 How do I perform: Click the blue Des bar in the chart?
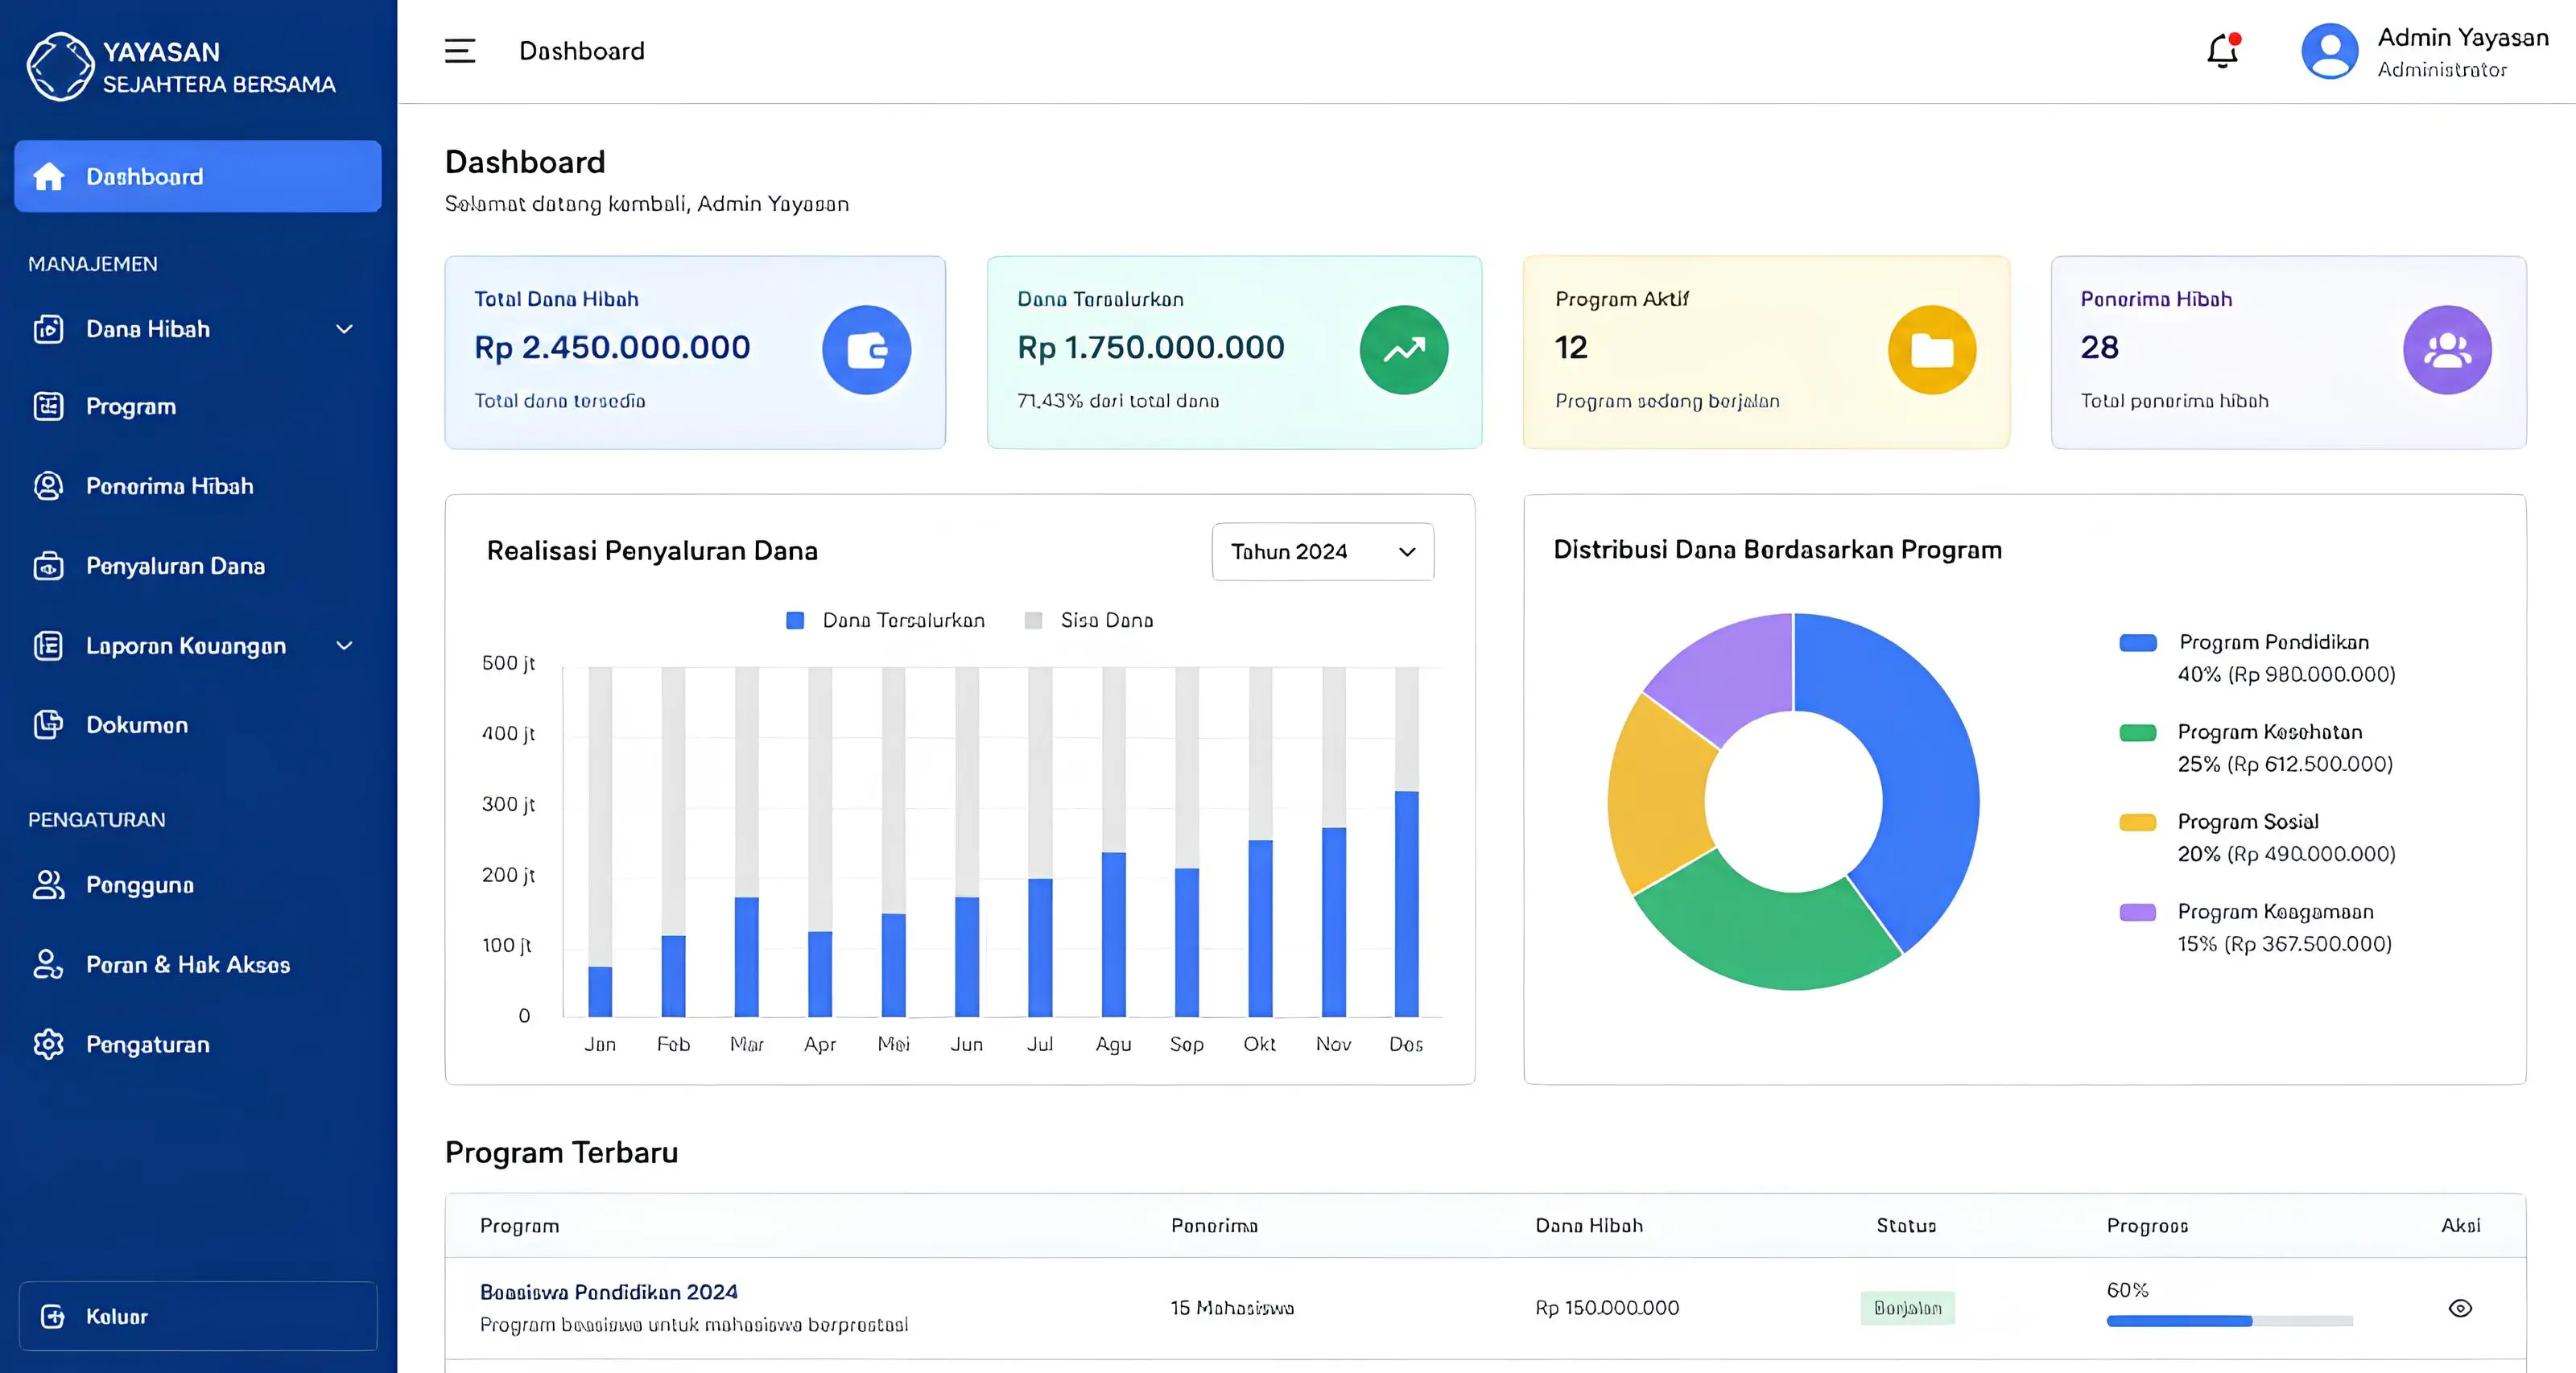[1406, 904]
